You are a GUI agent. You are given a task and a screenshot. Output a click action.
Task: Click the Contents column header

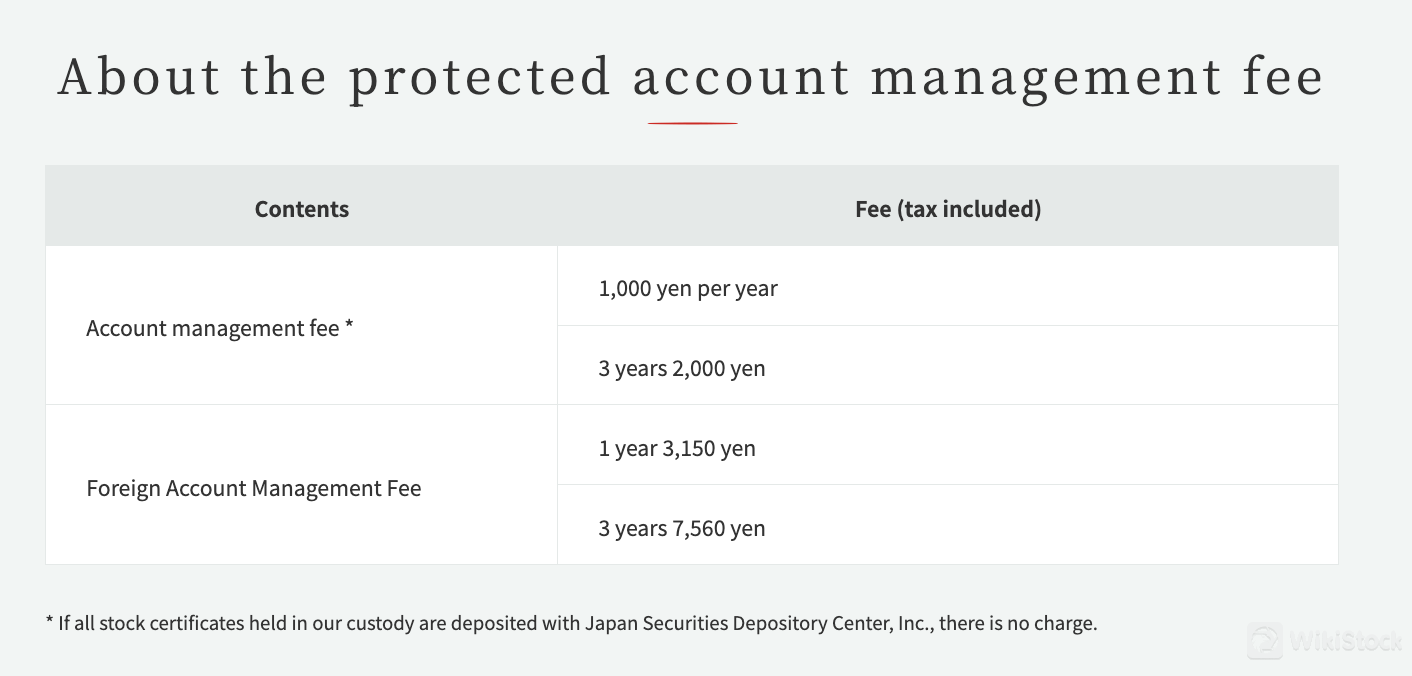pyautogui.click(x=302, y=208)
